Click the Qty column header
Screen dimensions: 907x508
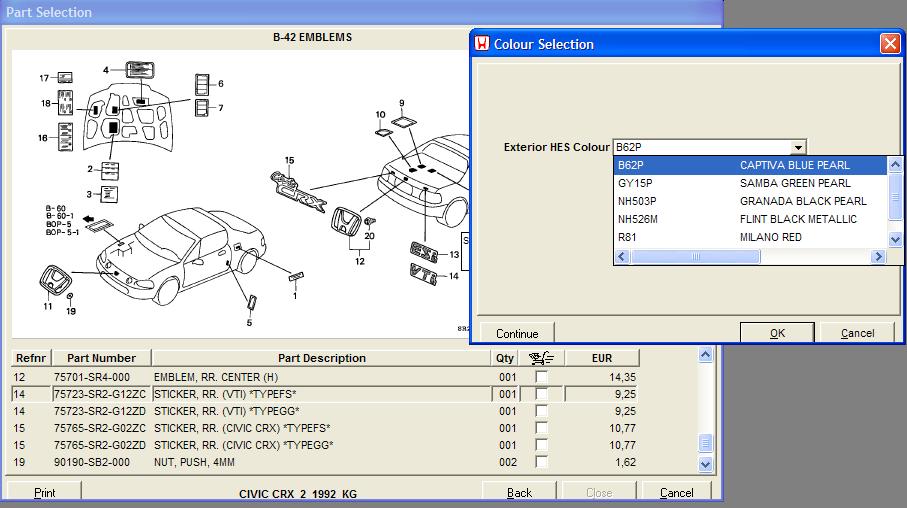pos(504,358)
